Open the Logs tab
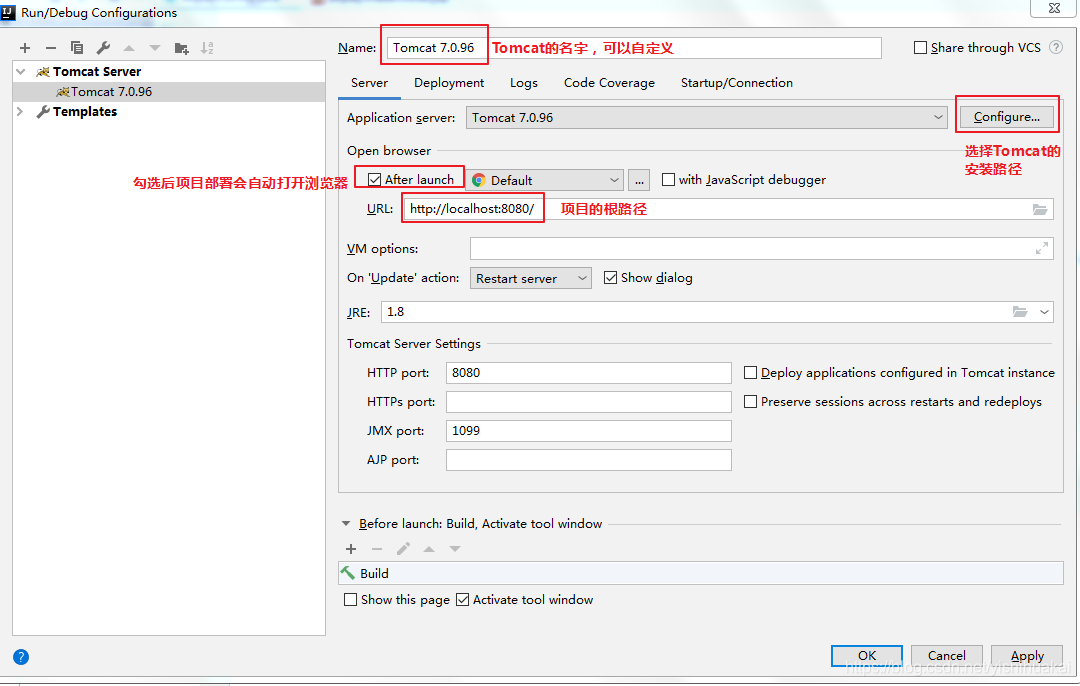Screen dimensions: 1080x686 point(523,83)
